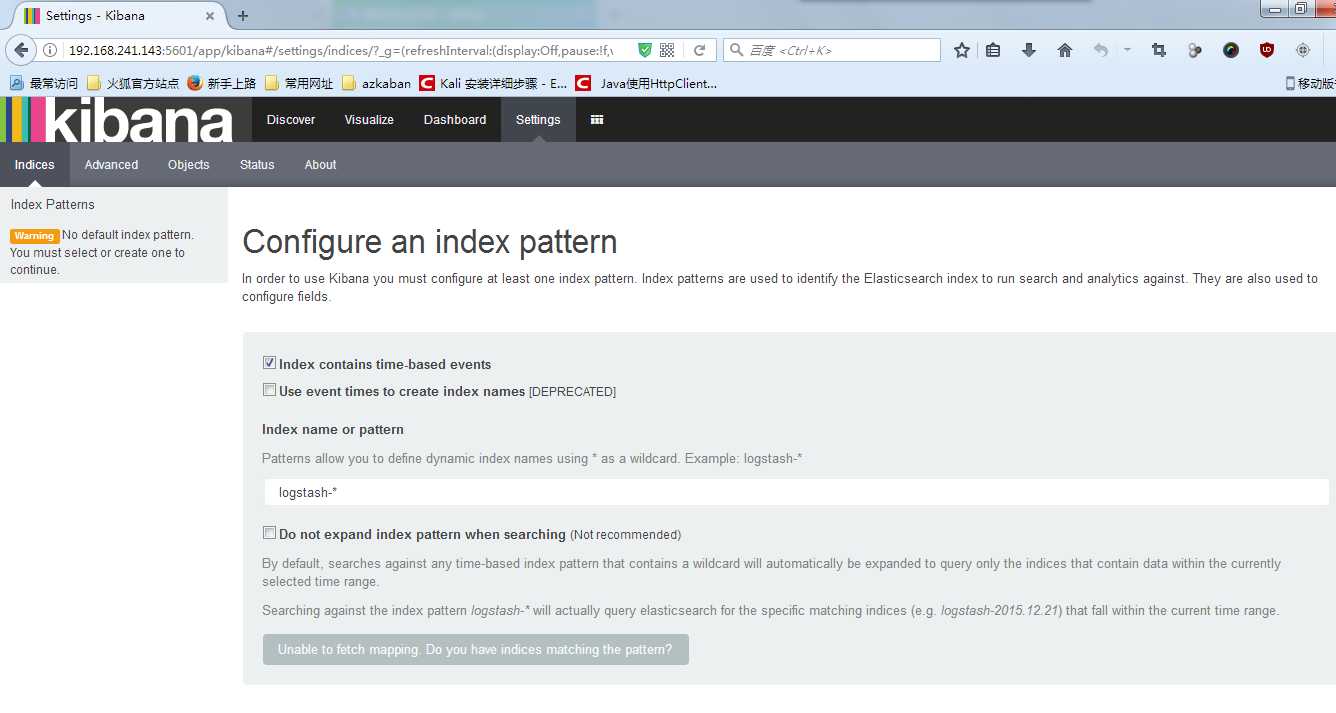Click the gray circles extension icon
This screenshot has width=1336, height=713.
coord(1195,50)
